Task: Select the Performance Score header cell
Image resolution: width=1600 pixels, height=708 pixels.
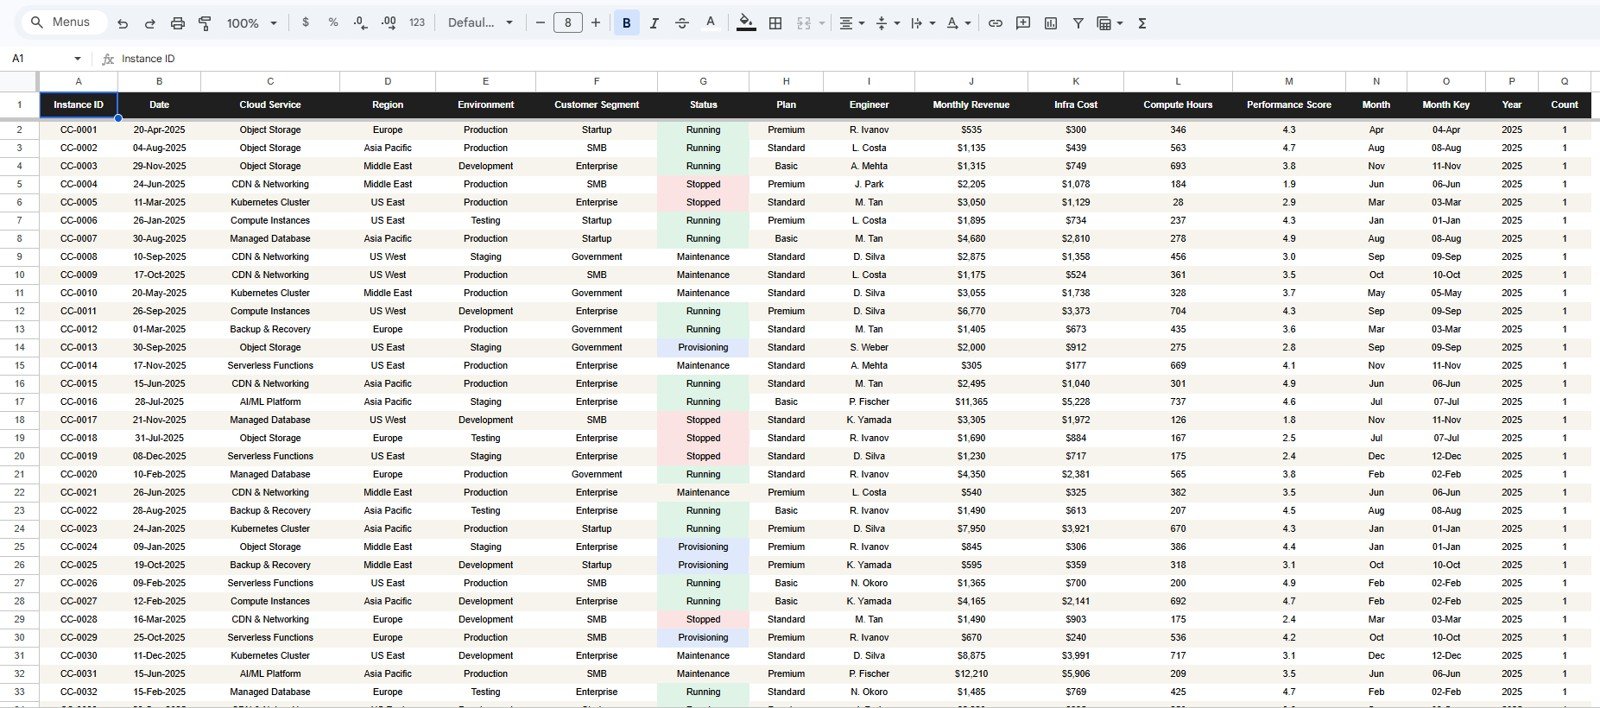Action: 1288,104
